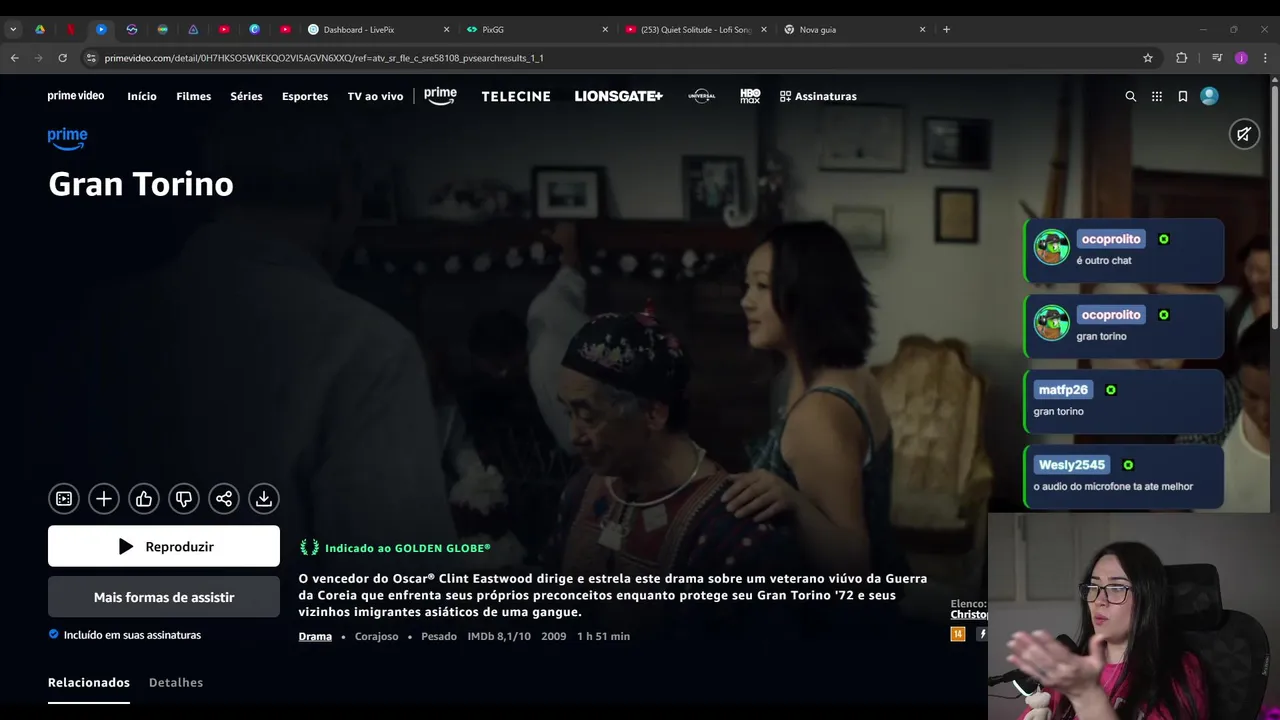1280x720 pixels.
Task: Open the Esportes section
Action: (x=305, y=96)
